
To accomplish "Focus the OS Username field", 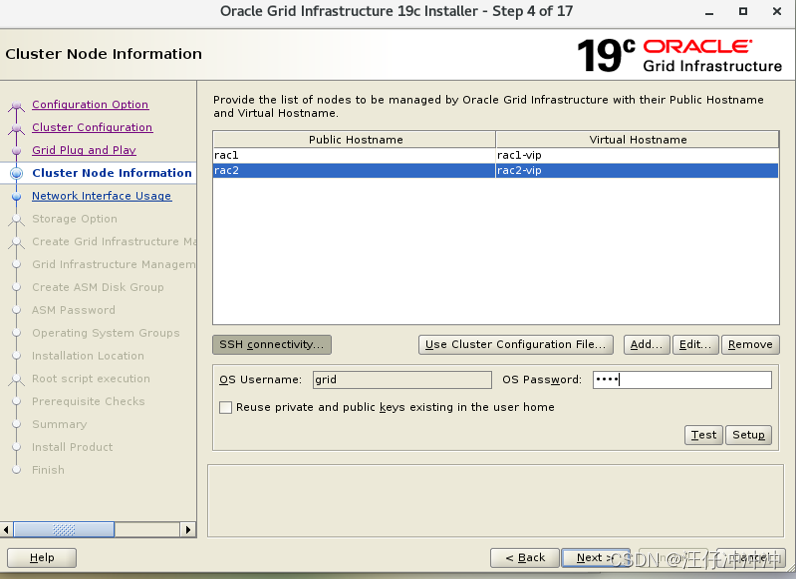I will (x=402, y=380).
